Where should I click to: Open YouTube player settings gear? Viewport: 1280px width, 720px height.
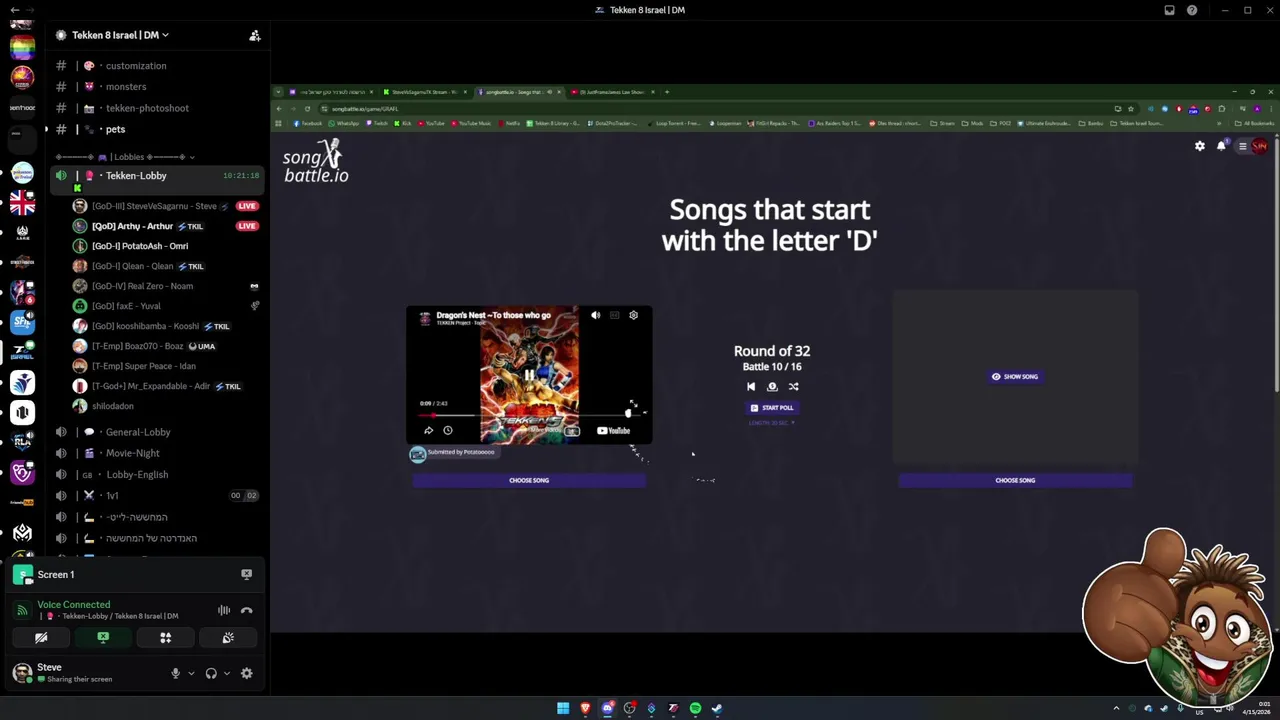tap(633, 315)
